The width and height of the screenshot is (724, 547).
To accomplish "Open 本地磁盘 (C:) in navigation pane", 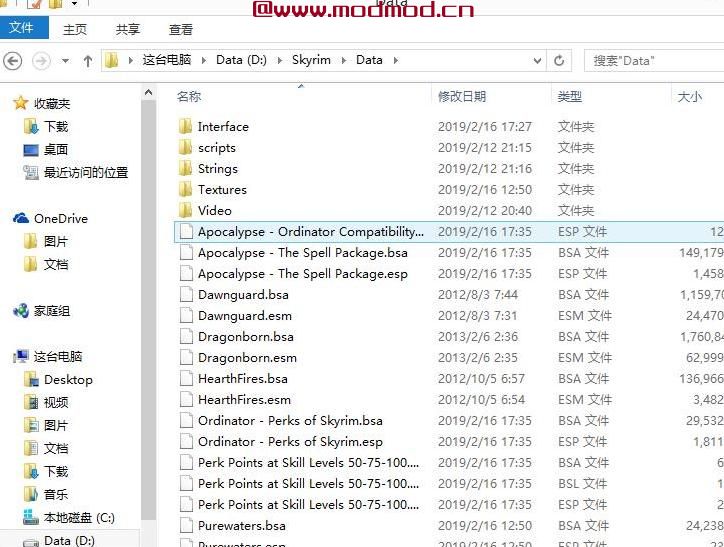I will pyautogui.click(x=79, y=517).
